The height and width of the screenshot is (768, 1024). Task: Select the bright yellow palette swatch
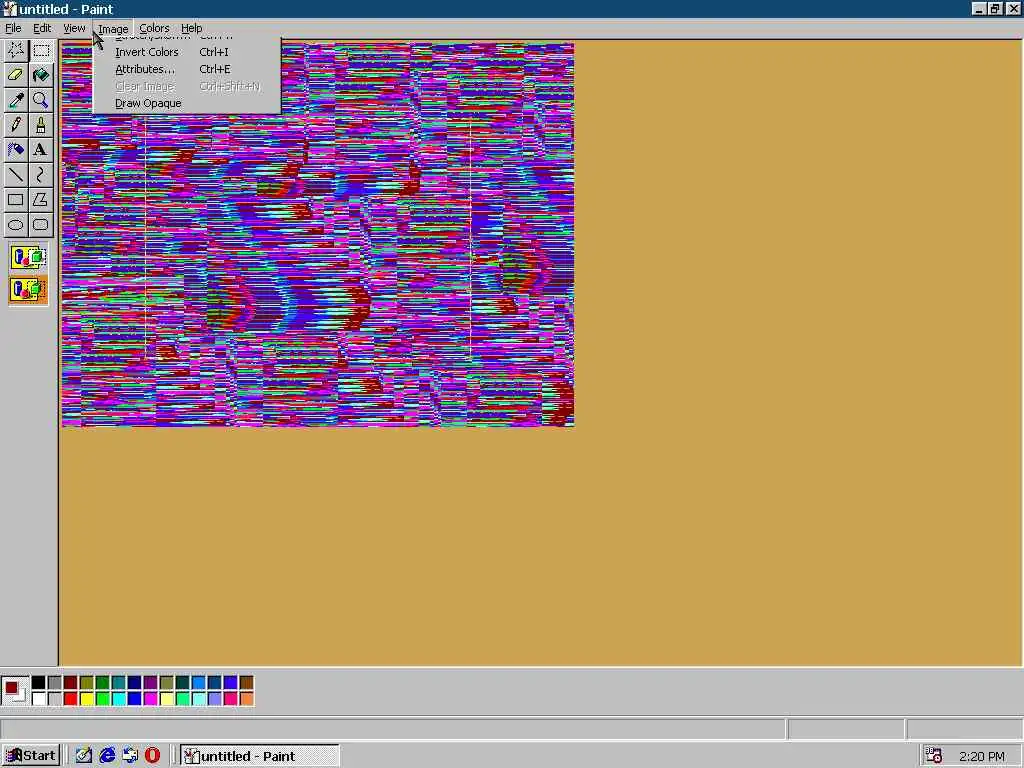86,699
